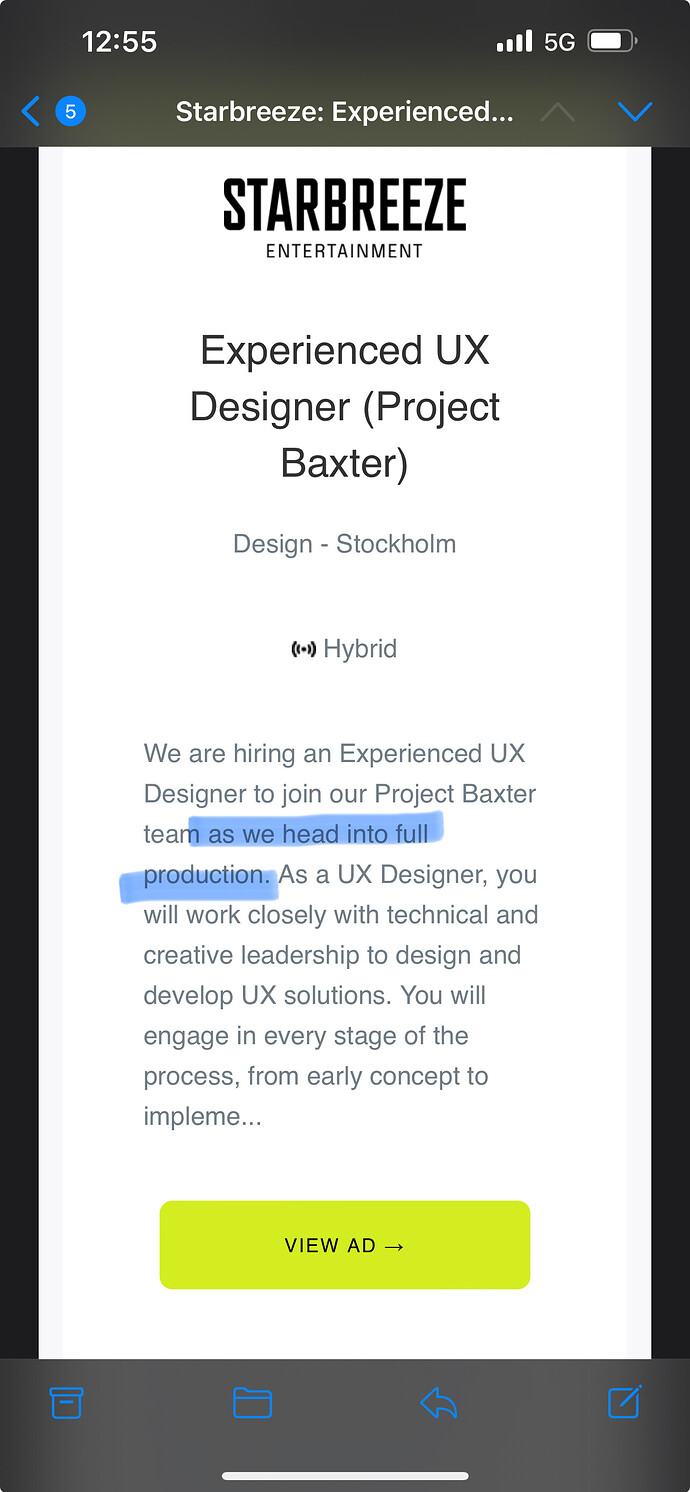Archive this email using the archive box icon
The width and height of the screenshot is (690, 1492).
[66, 1403]
